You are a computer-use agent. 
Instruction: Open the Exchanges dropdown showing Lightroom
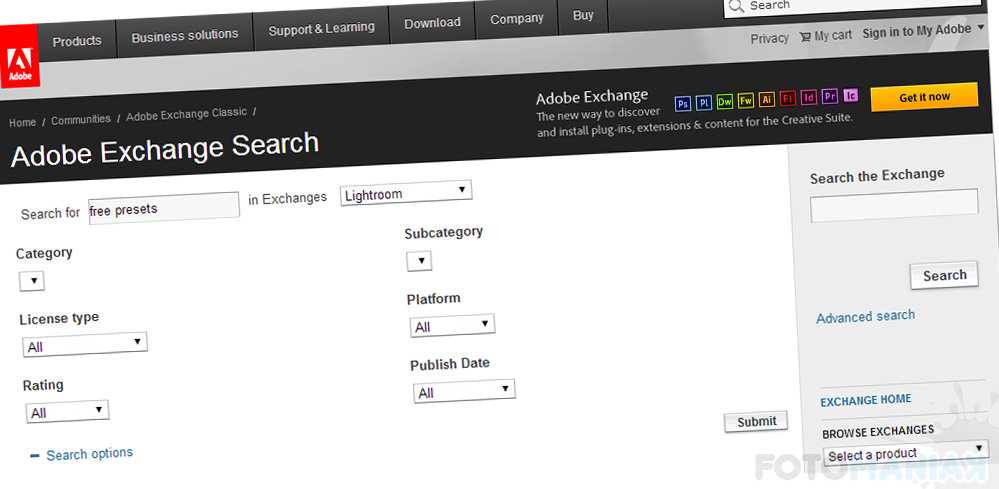405,193
